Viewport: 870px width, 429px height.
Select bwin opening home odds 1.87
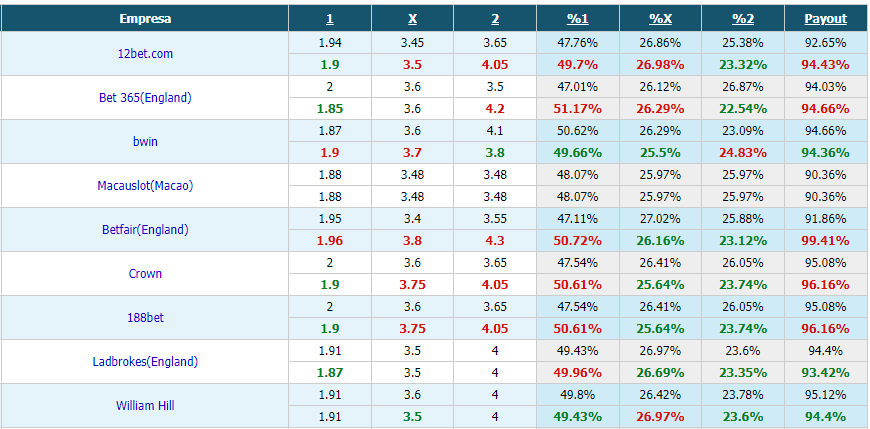[330, 131]
